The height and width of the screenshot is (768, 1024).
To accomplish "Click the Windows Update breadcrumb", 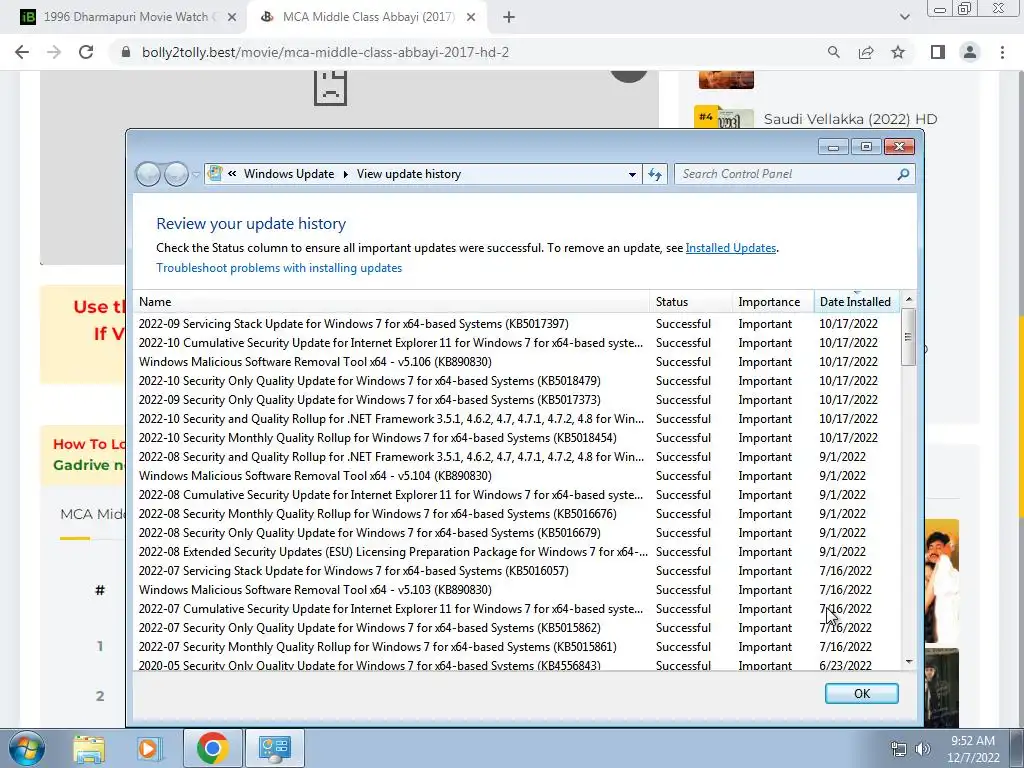I will tap(289, 174).
